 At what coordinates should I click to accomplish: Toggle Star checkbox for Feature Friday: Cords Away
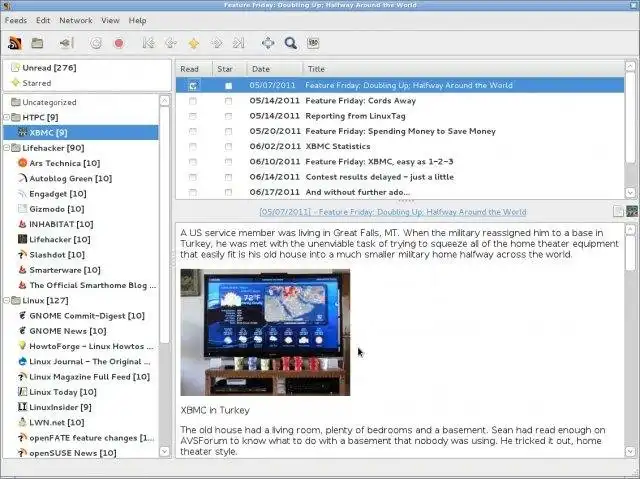(x=228, y=101)
